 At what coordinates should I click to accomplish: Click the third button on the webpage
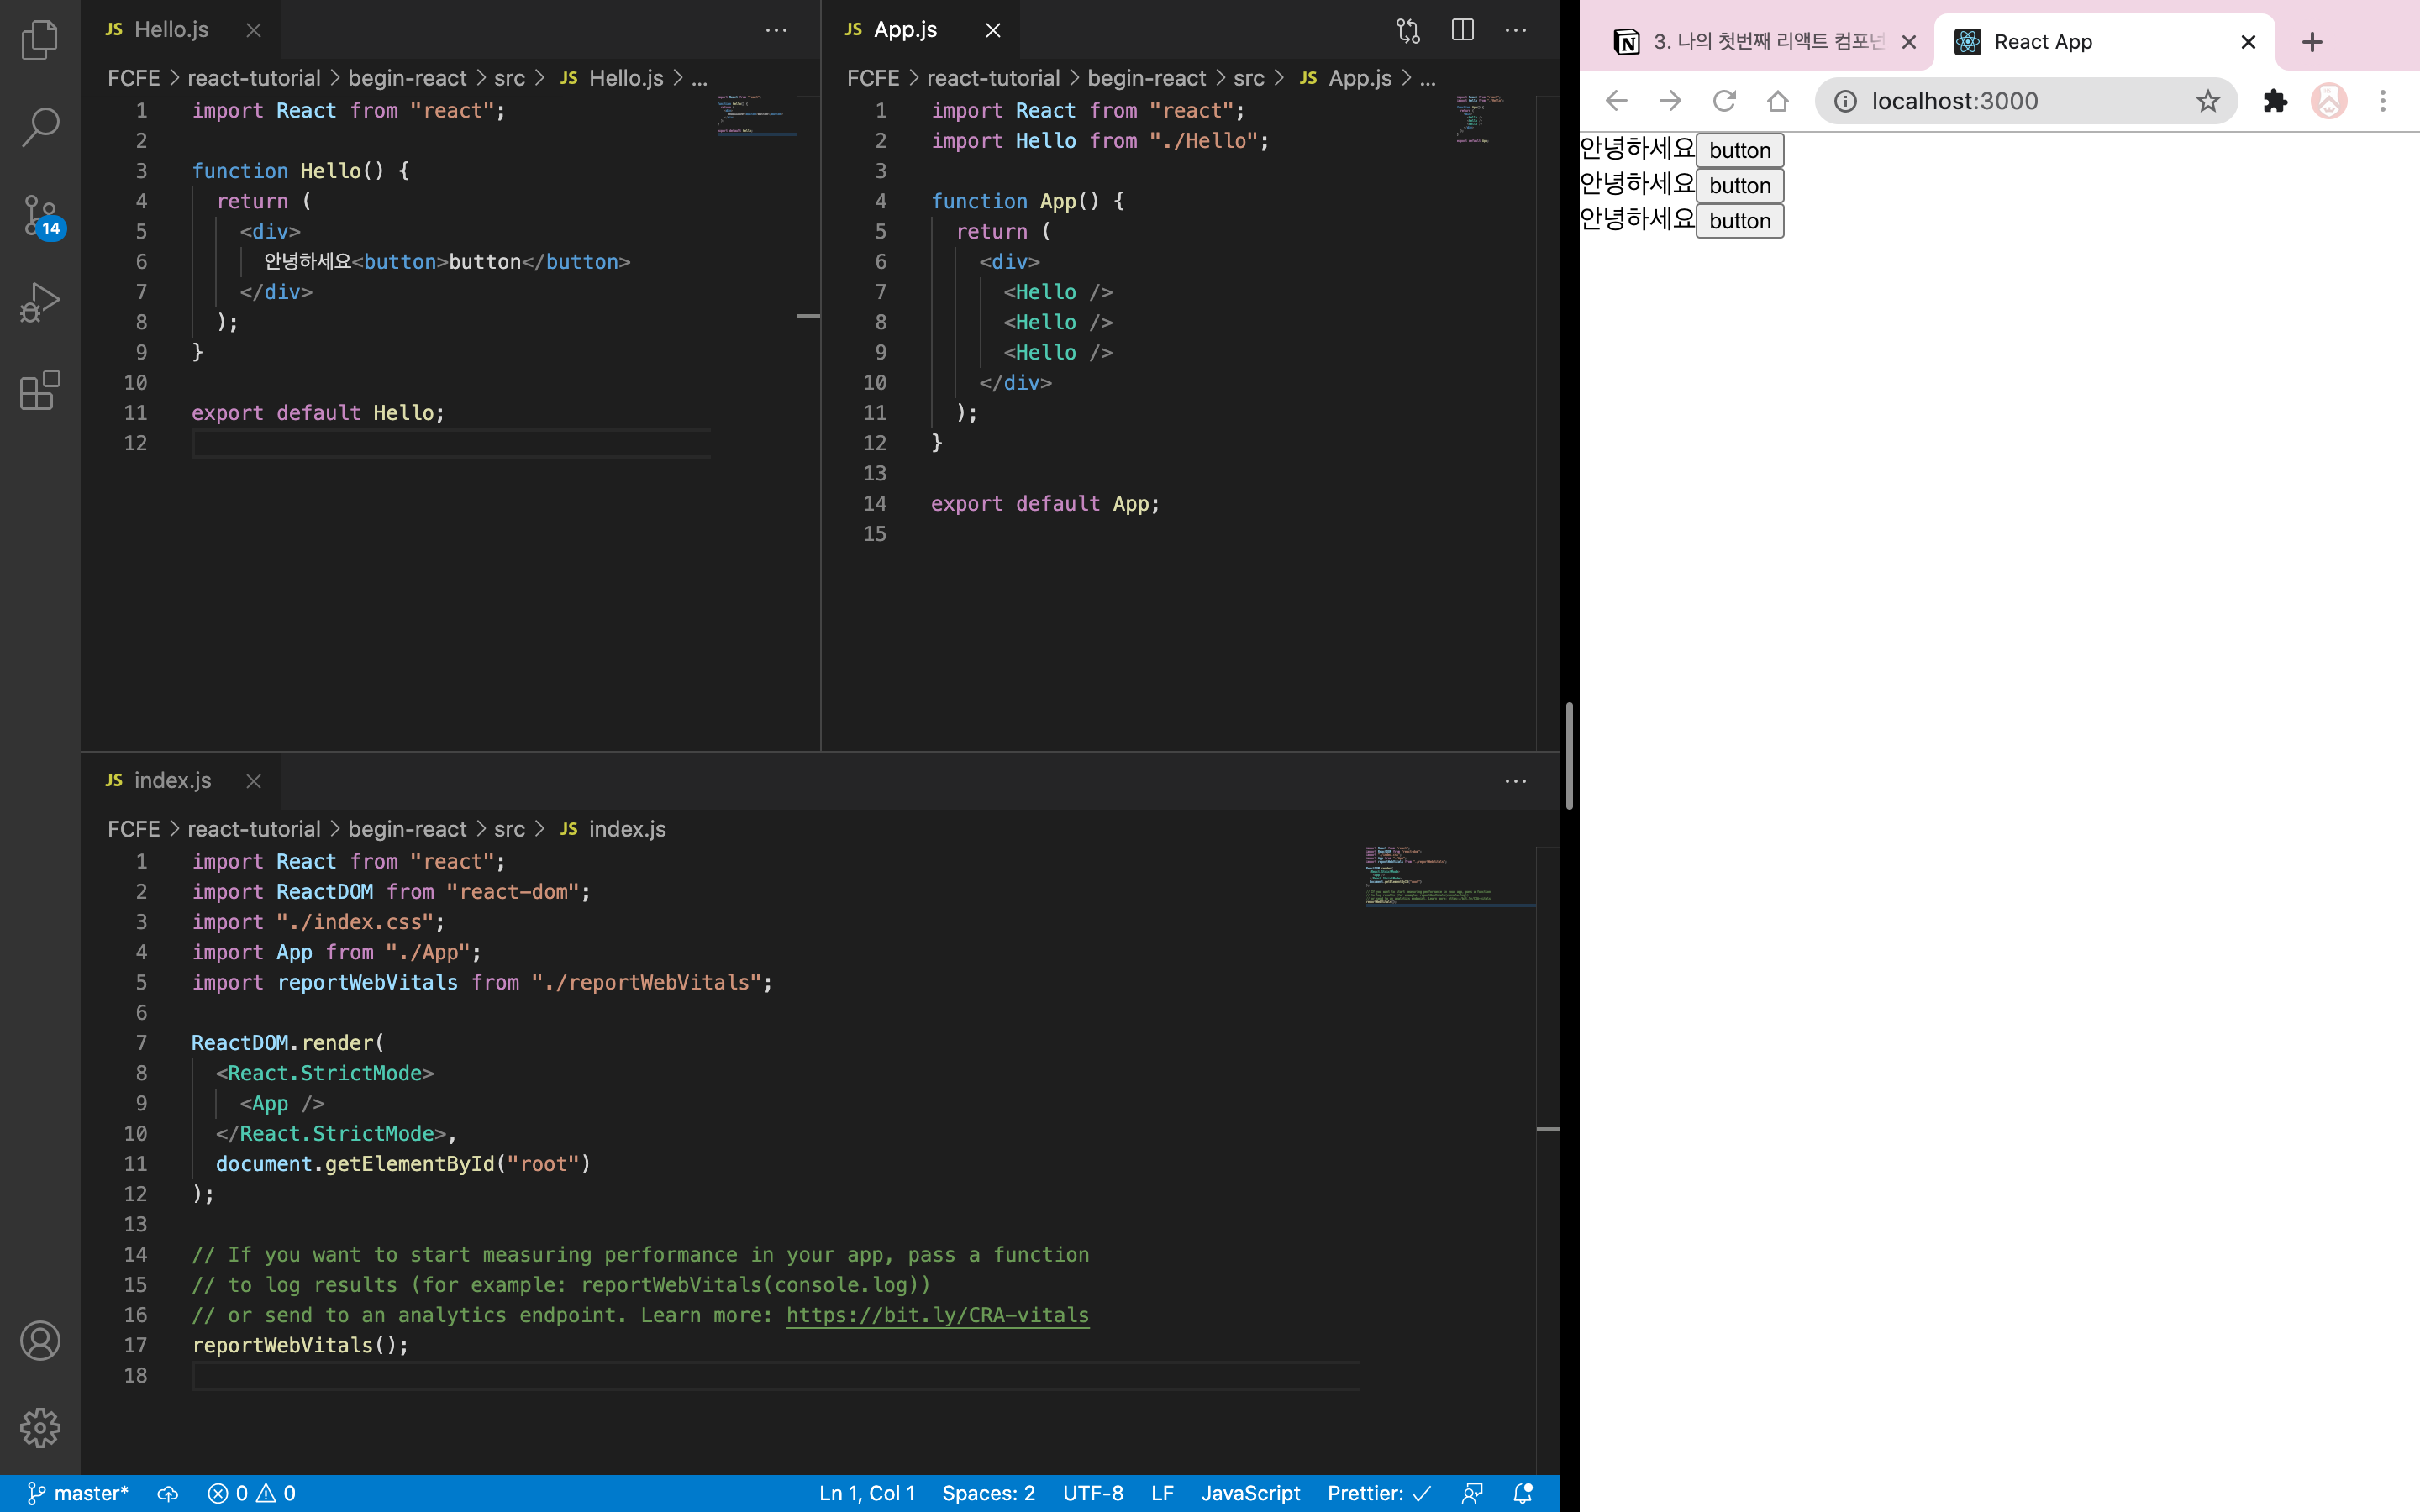(x=1740, y=221)
